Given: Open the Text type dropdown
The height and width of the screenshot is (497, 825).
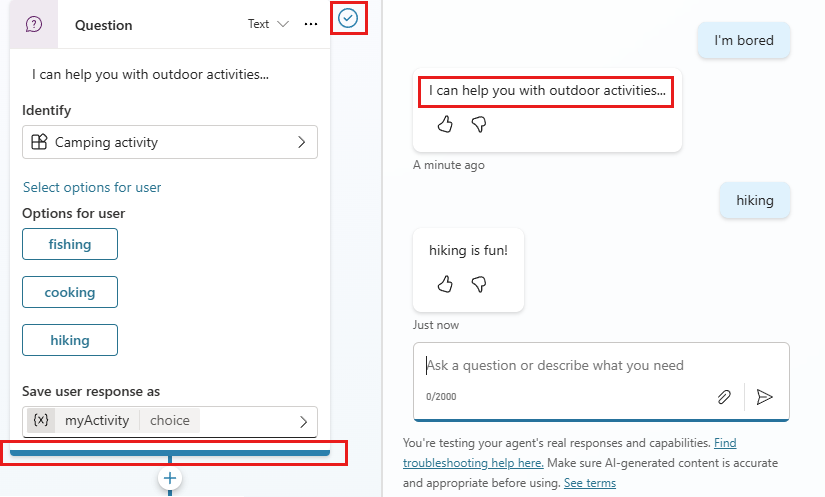Looking at the screenshot, I should click(268, 24).
